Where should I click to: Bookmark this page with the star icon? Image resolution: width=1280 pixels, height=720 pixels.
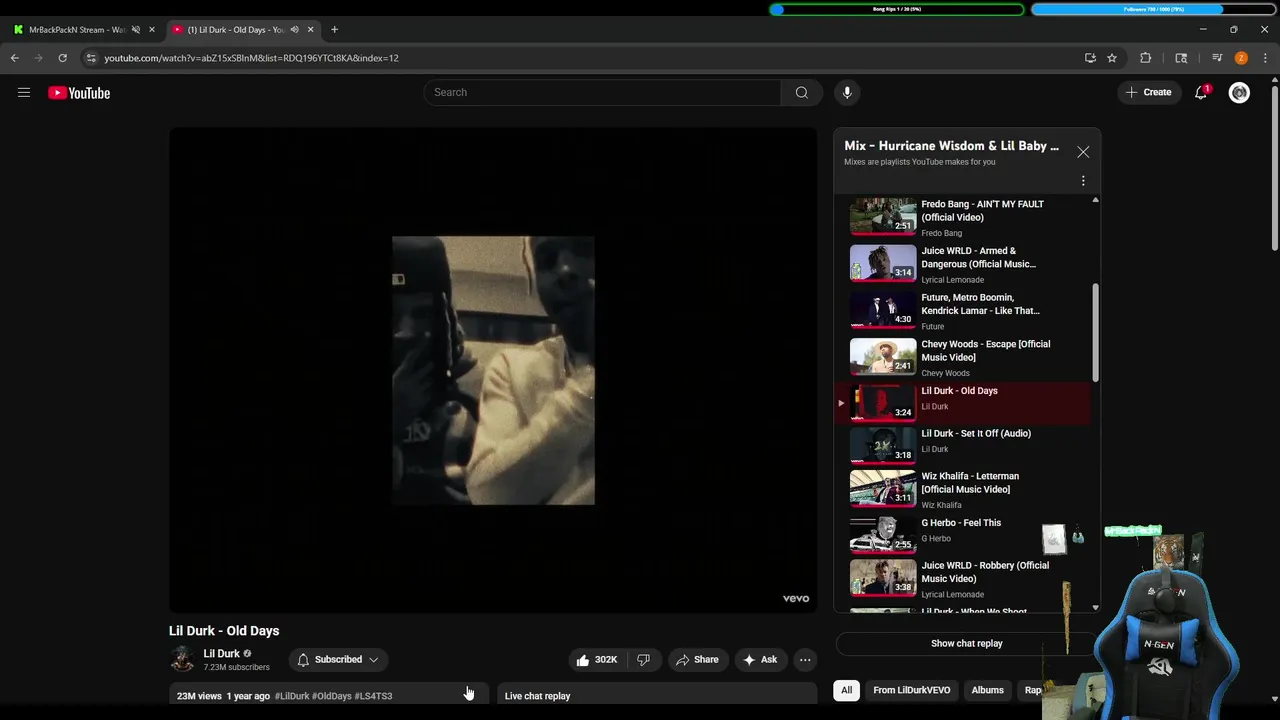[1112, 58]
